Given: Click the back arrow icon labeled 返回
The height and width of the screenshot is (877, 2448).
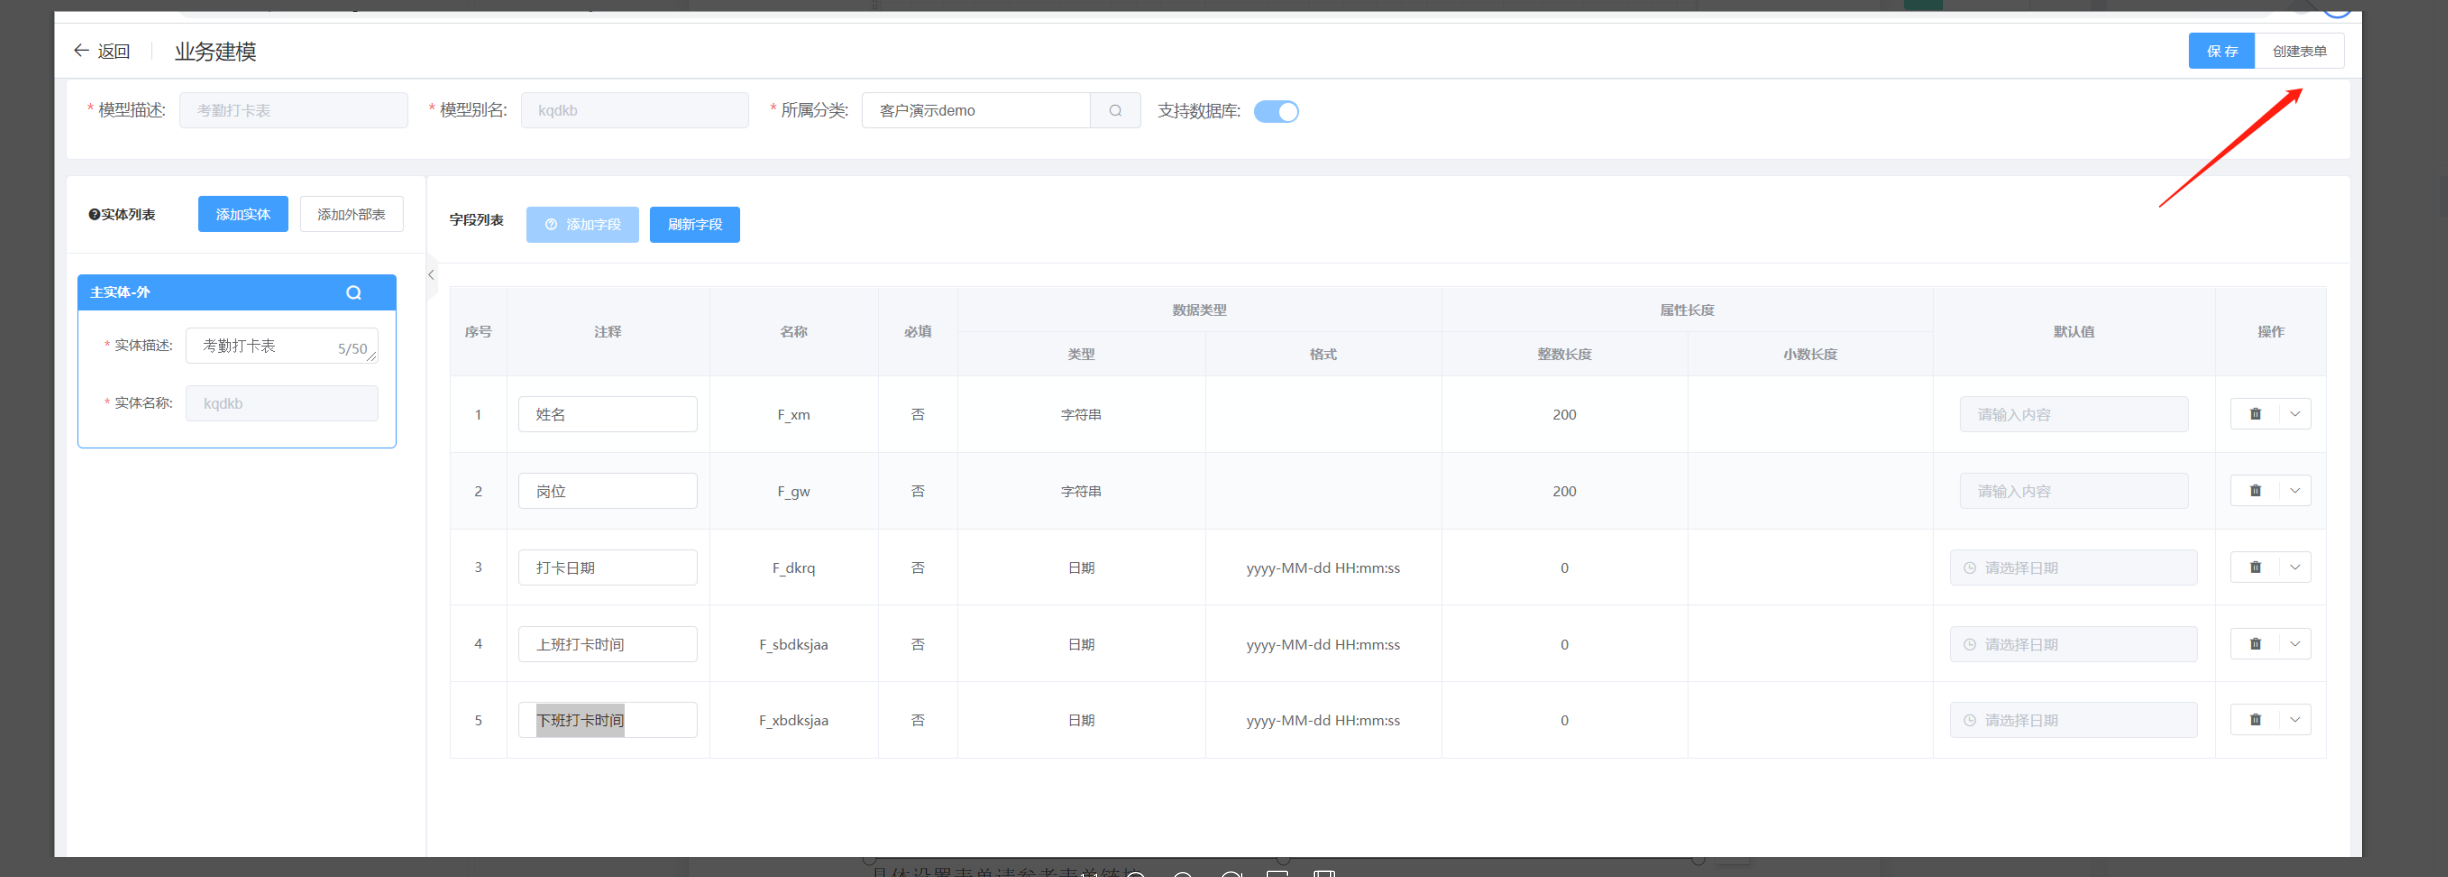Looking at the screenshot, I should pos(82,51).
